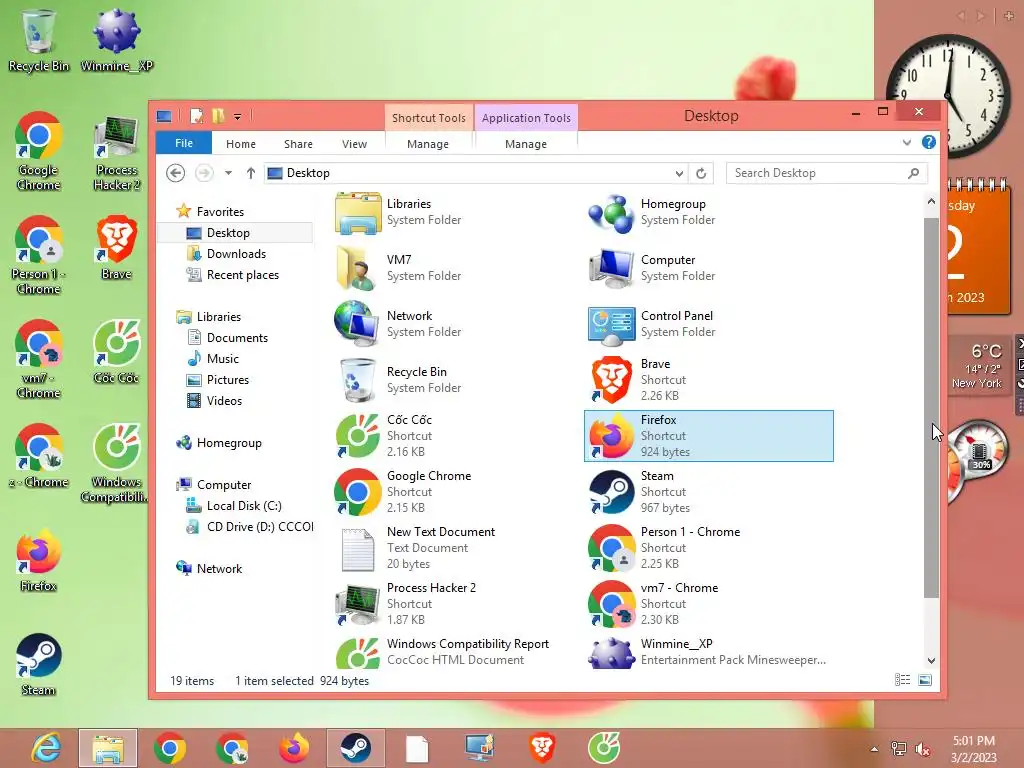The height and width of the screenshot is (768, 1024).
Task: Open Manage tab under Application Tools
Action: (x=526, y=144)
